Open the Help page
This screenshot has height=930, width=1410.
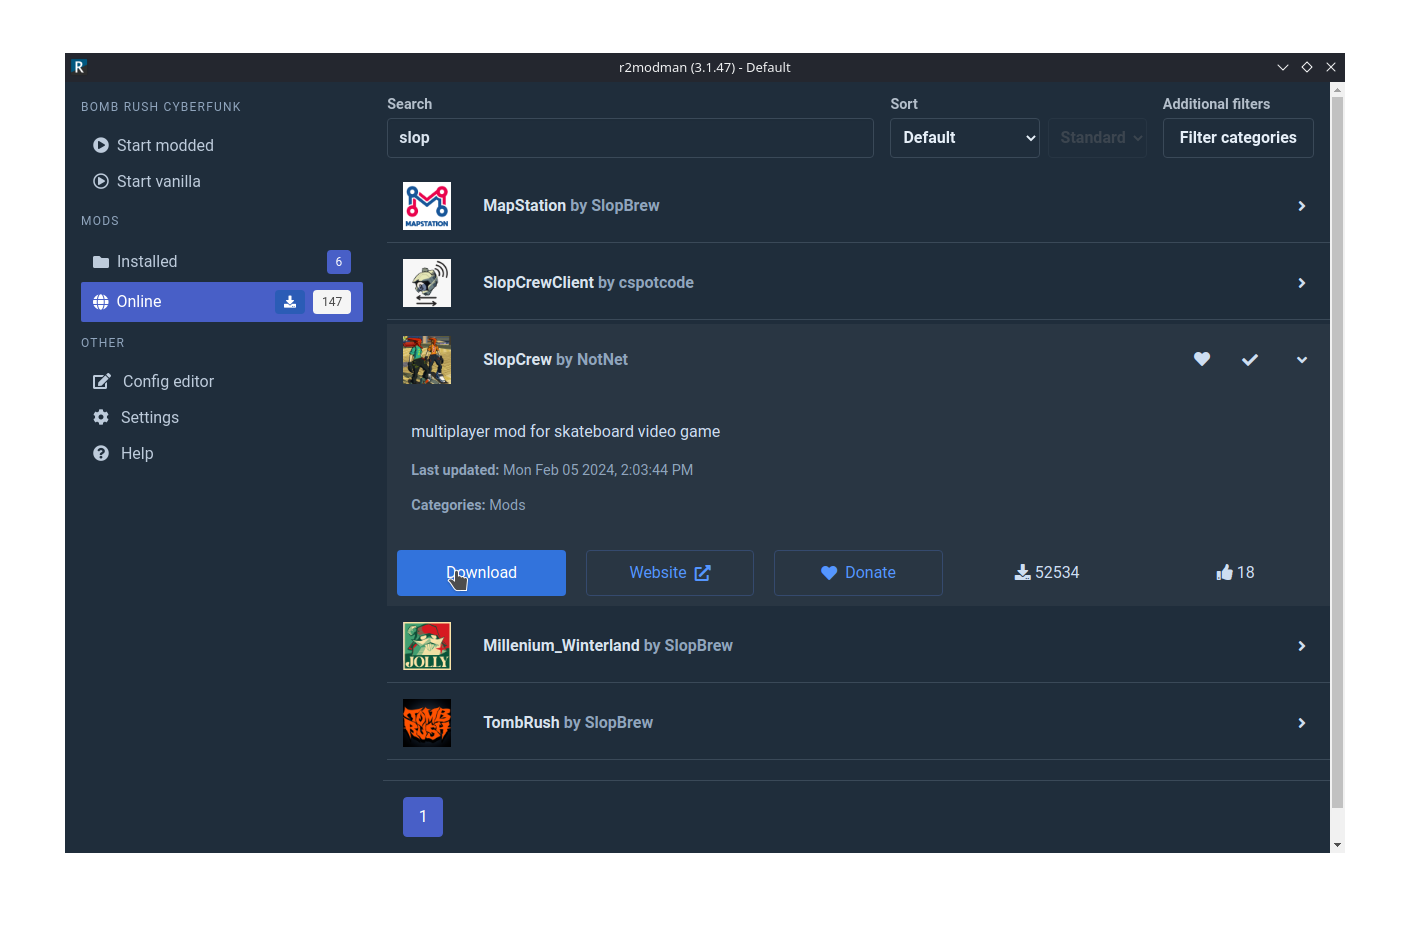222,453
